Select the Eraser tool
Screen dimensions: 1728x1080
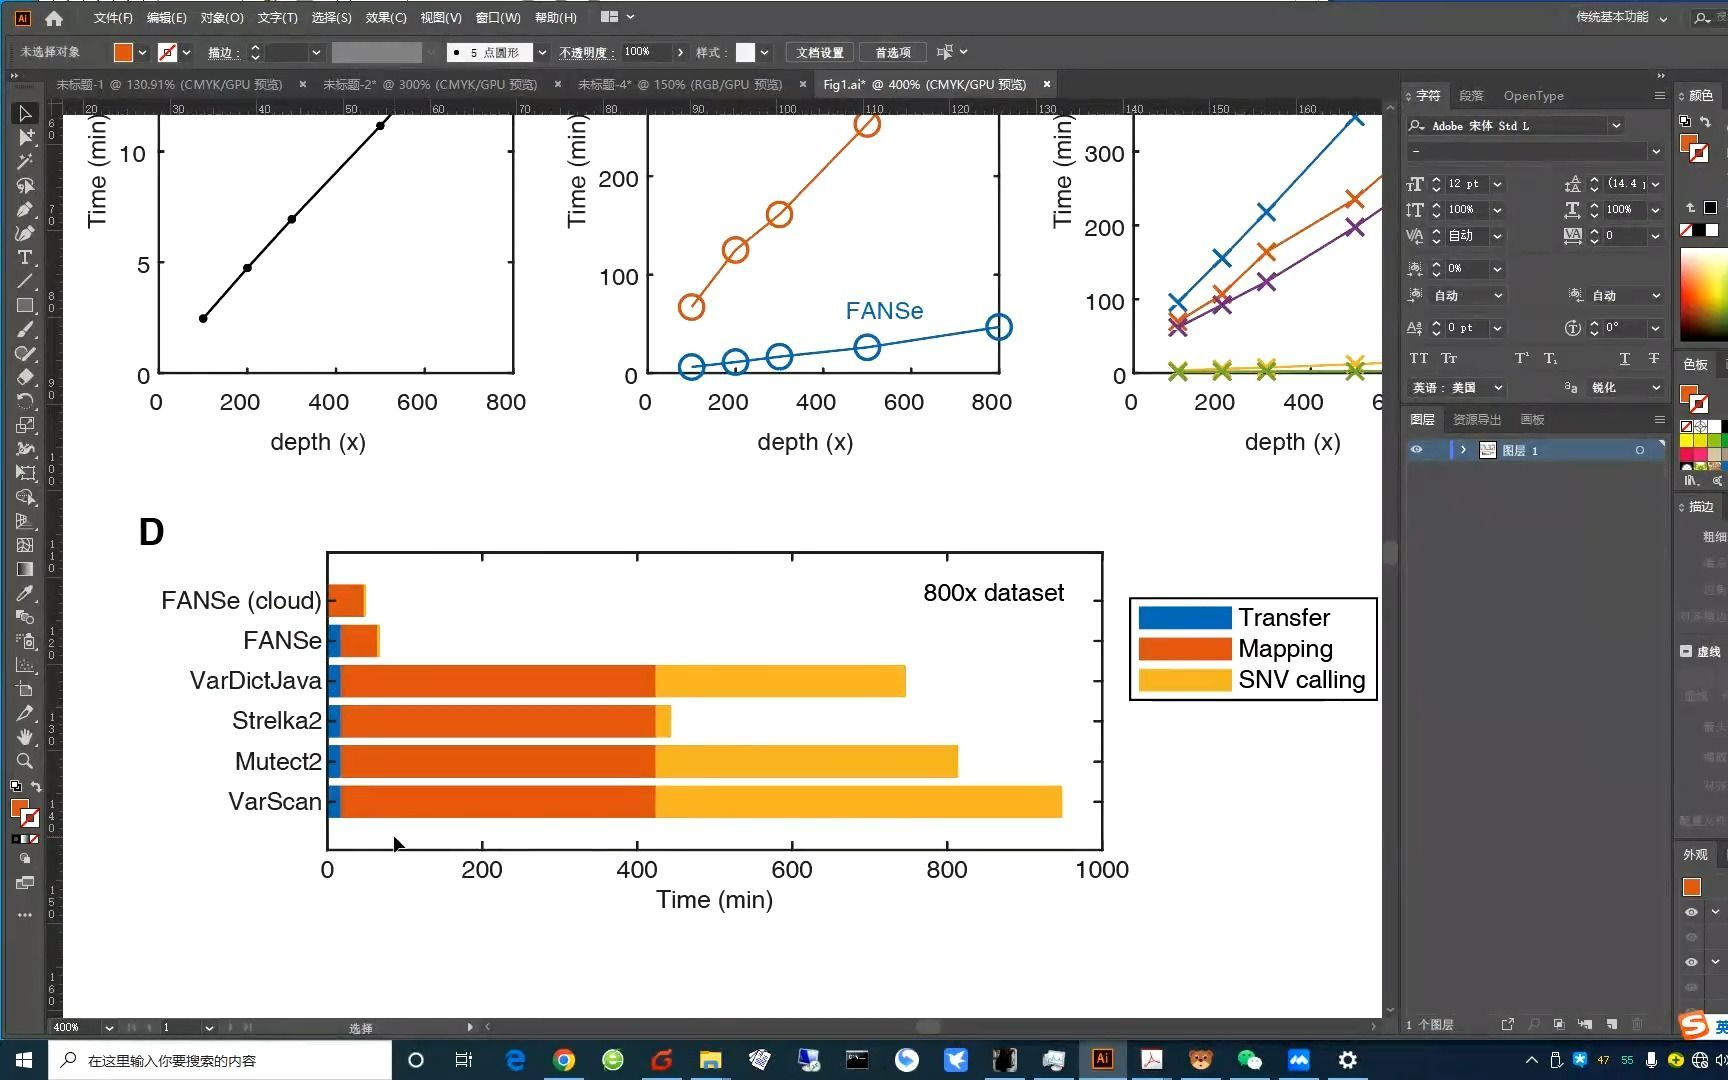tap(25, 377)
